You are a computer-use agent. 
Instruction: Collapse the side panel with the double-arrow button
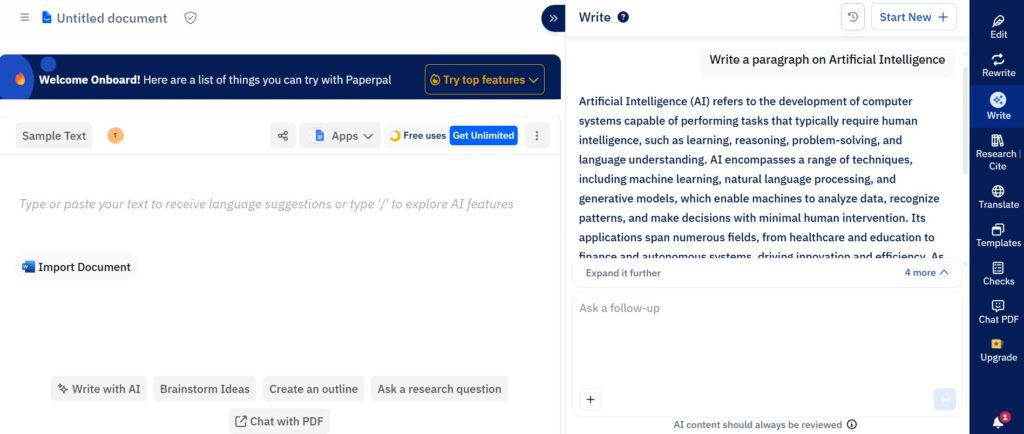coord(552,18)
